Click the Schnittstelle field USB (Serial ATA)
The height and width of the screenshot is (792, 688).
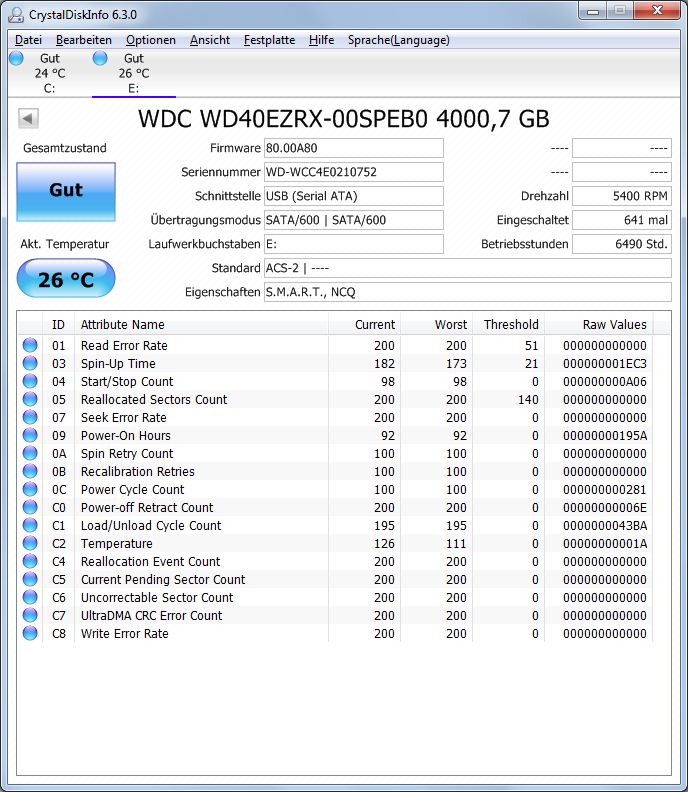(354, 196)
